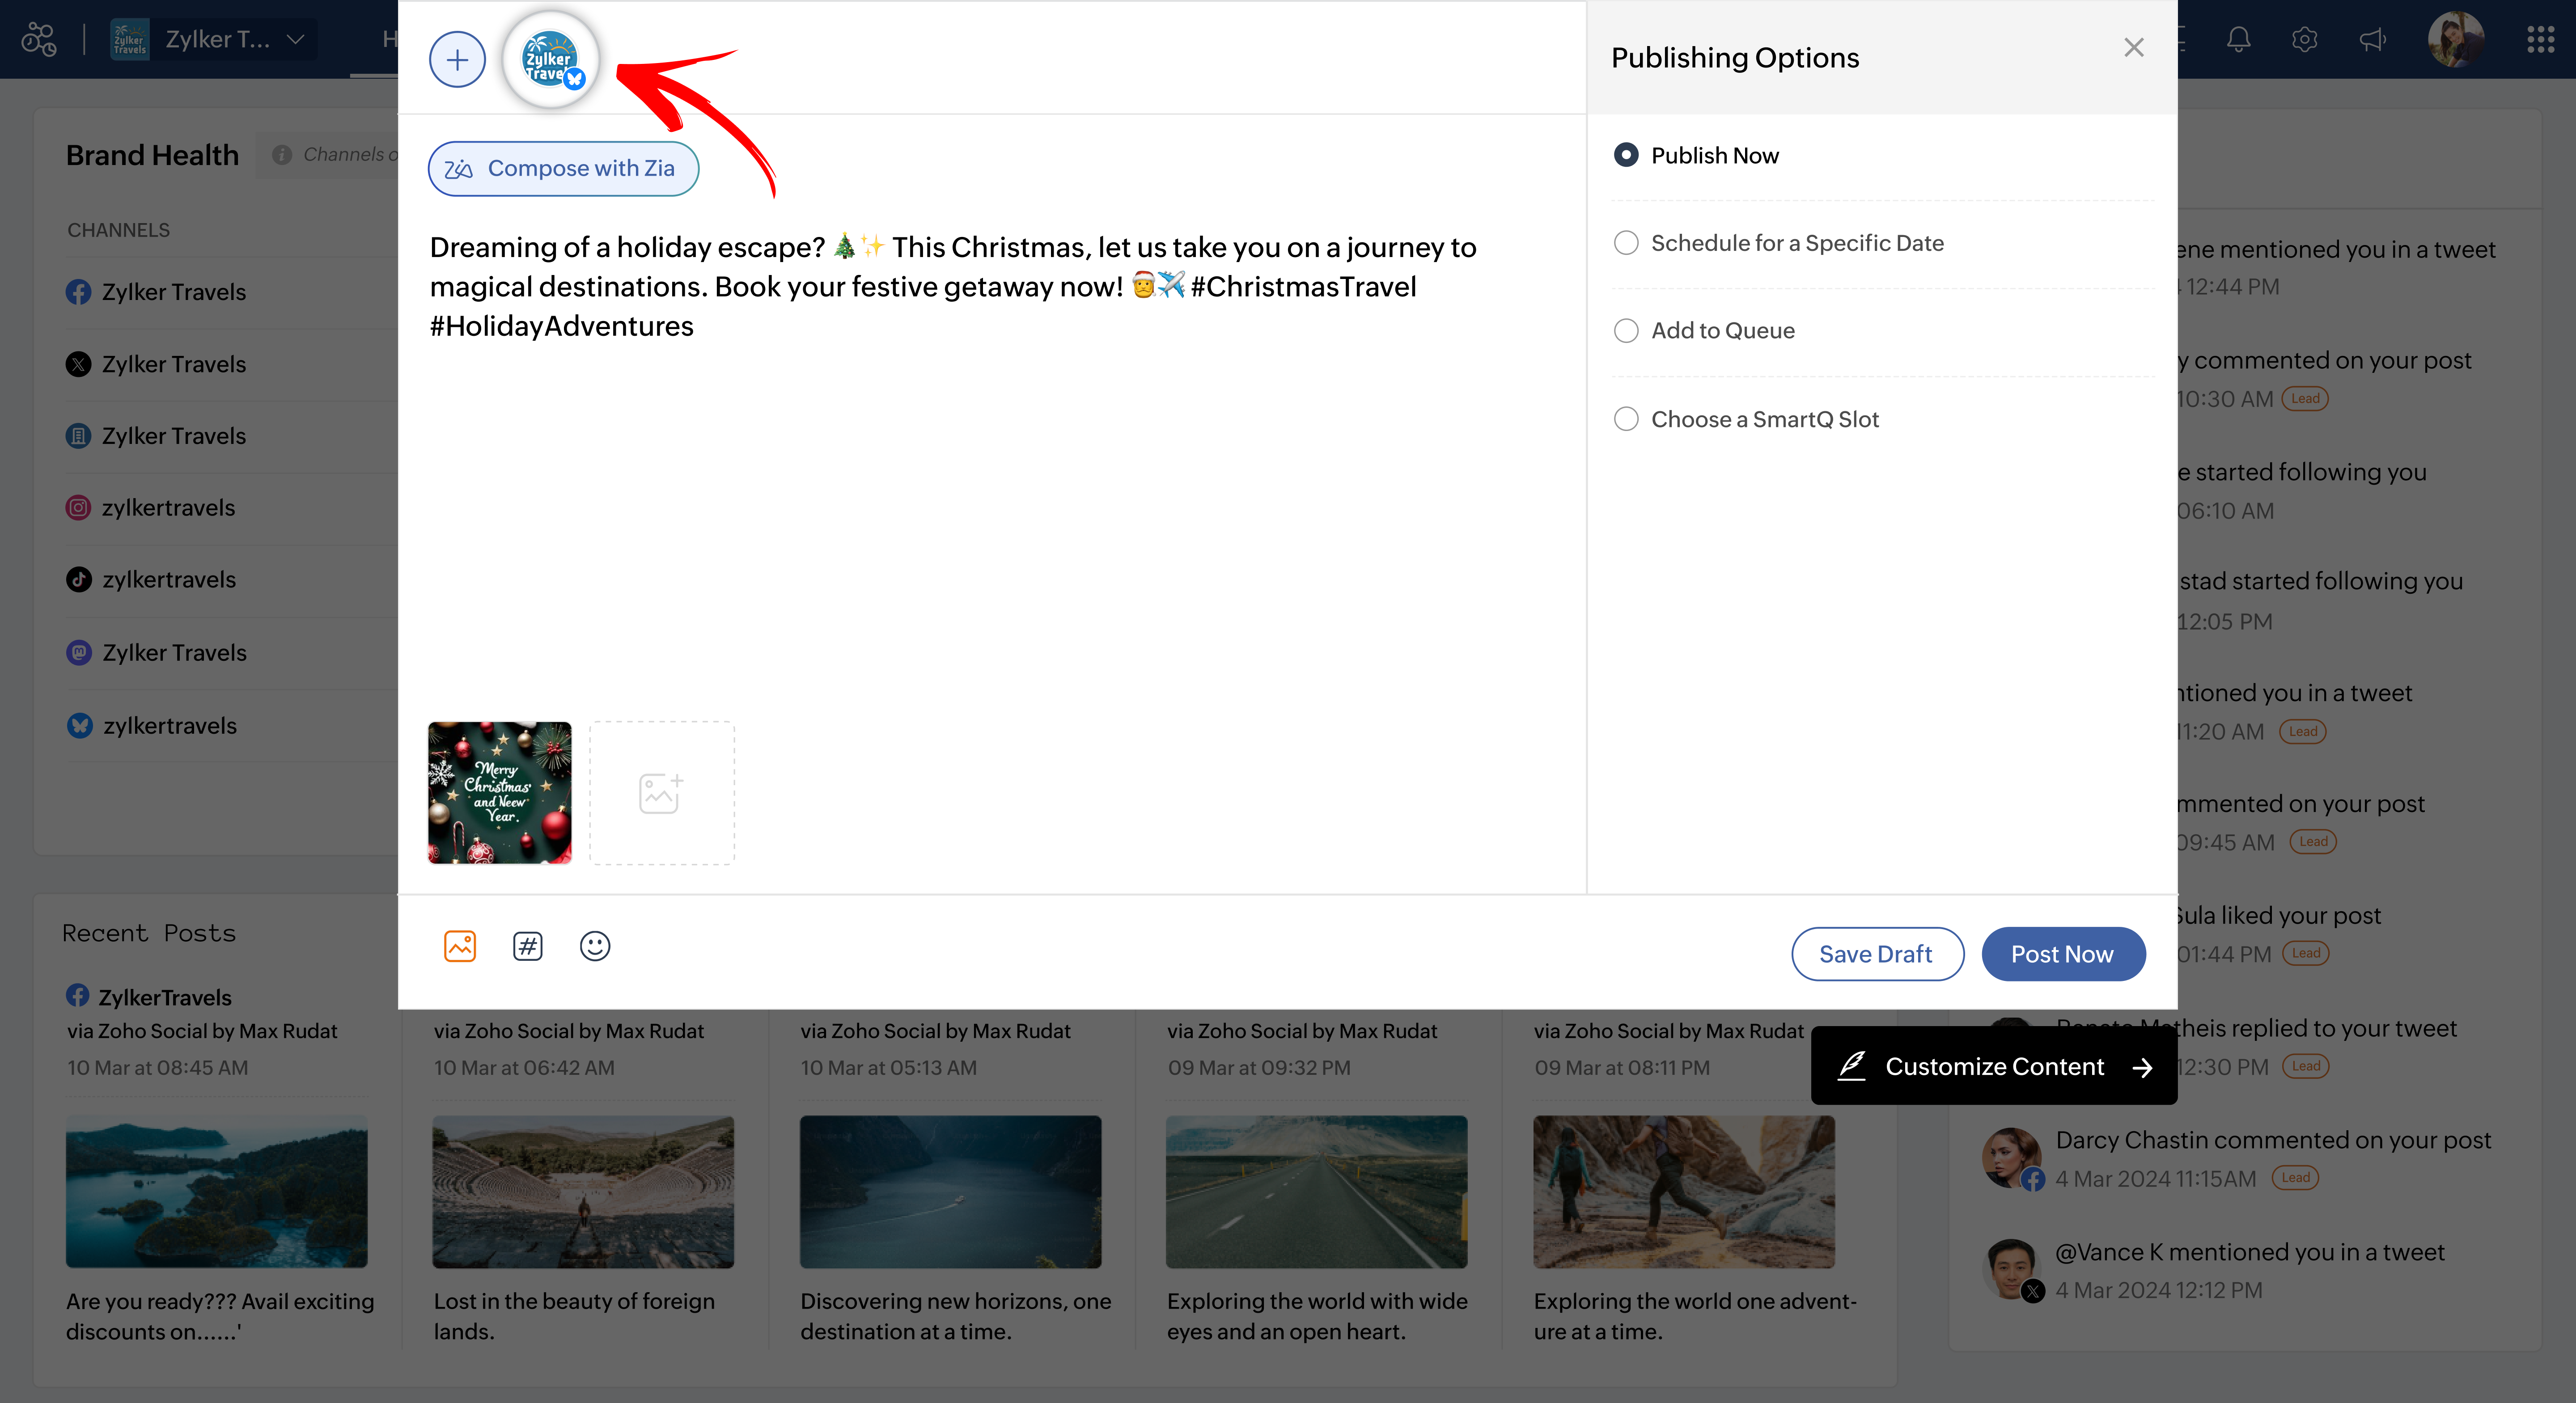This screenshot has width=2576, height=1403.
Task: Open the user profile avatar
Action: pos(2456,39)
